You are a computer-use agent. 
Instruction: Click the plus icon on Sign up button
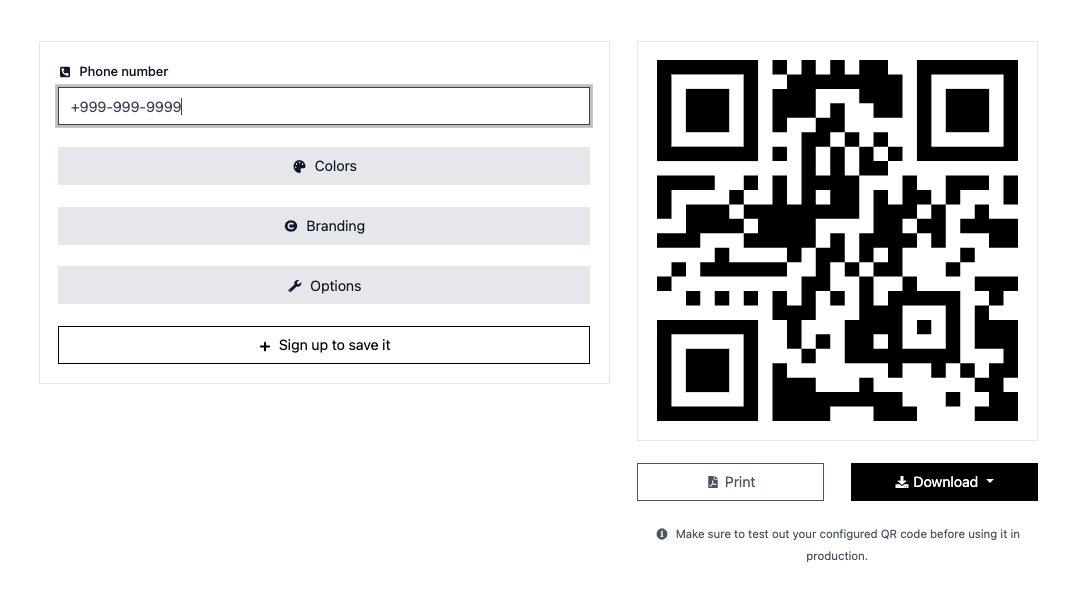(263, 344)
